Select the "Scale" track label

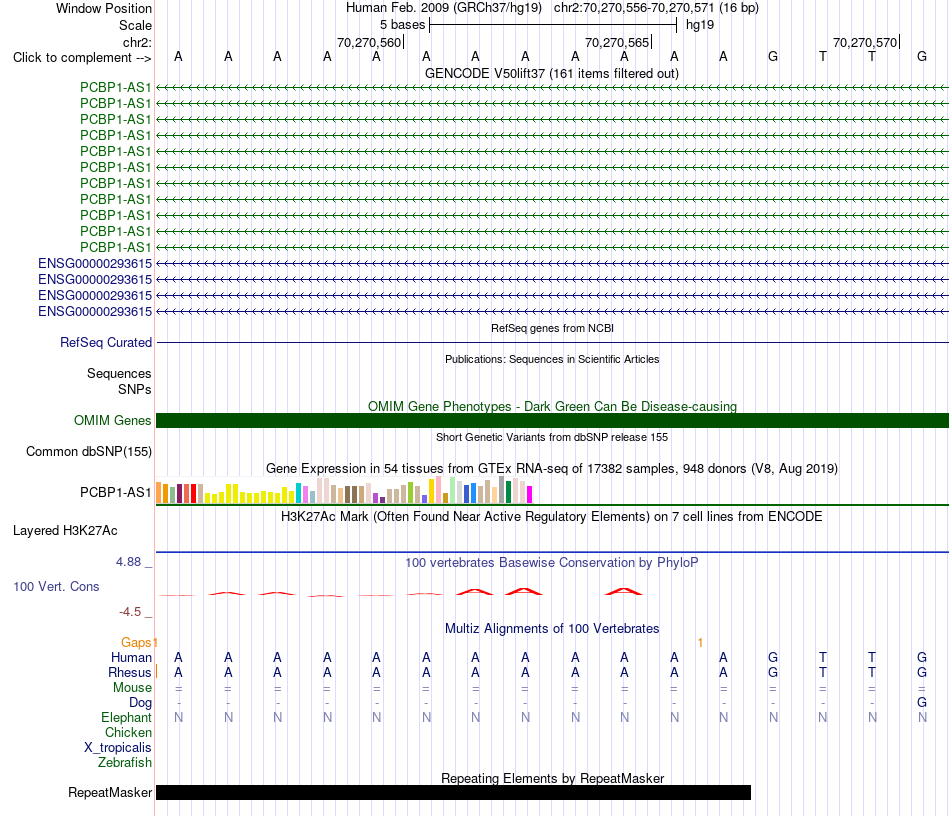[135, 25]
